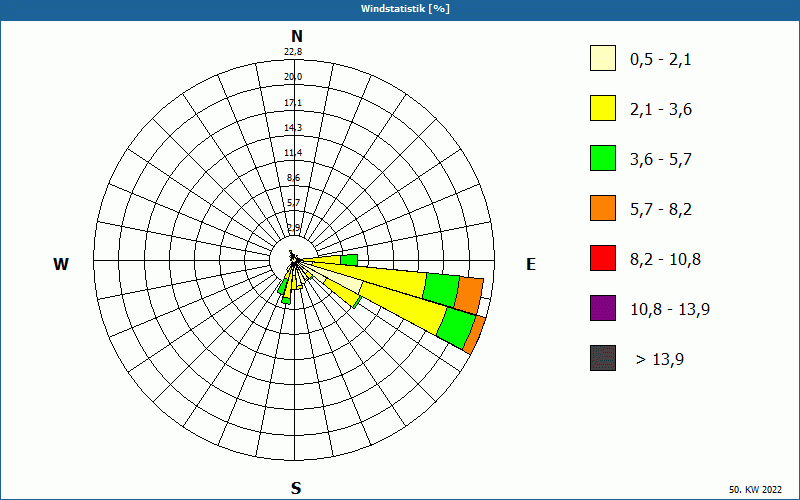Click the small green bar segment pointing east
Screen dimensions: 800x500
pyautogui.click(x=349, y=260)
